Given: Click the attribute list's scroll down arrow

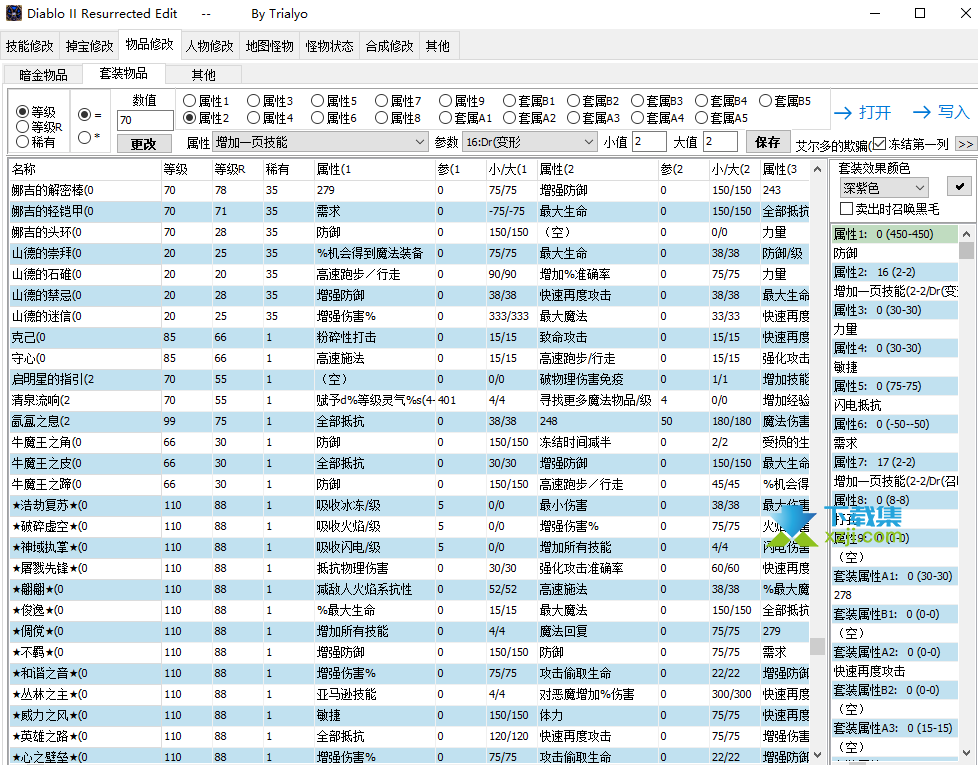Looking at the screenshot, I should click(966, 753).
